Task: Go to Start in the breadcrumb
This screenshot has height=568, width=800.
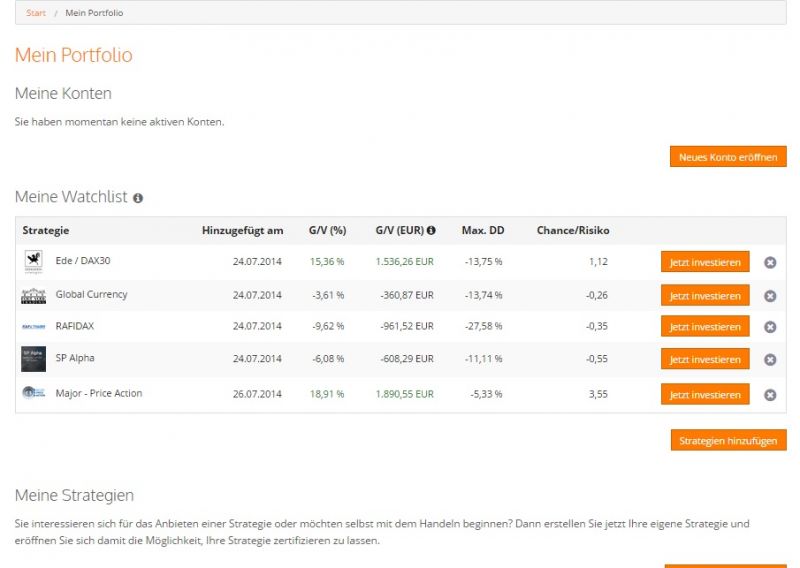Action: 35,13
